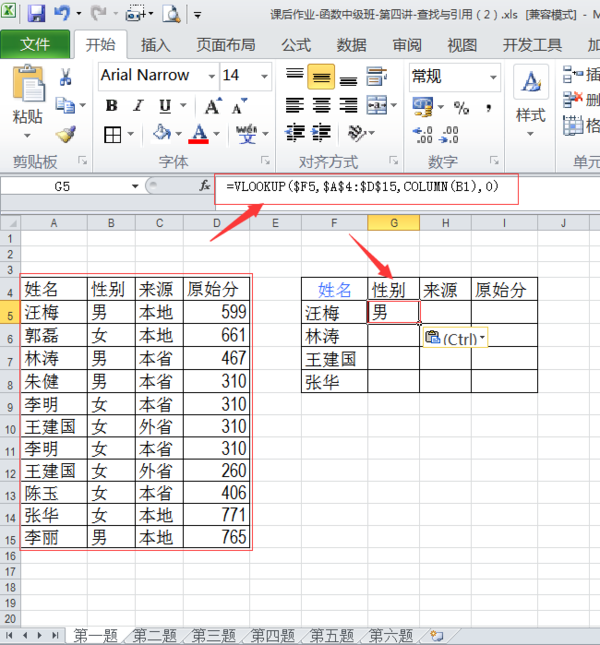The height and width of the screenshot is (645, 600).
Task: Click Merge and Center icon
Action: [x=377, y=105]
